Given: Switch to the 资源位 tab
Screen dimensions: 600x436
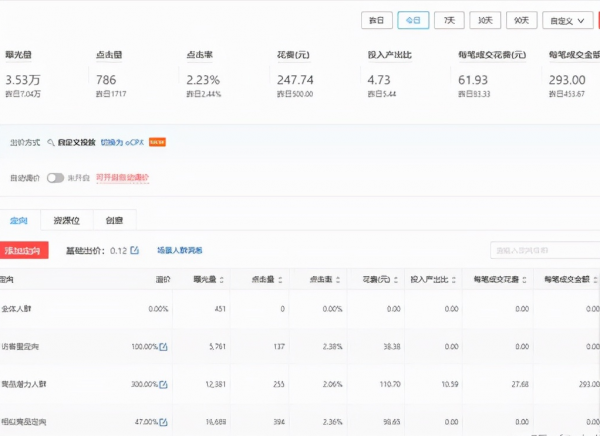Looking at the screenshot, I should [x=67, y=220].
